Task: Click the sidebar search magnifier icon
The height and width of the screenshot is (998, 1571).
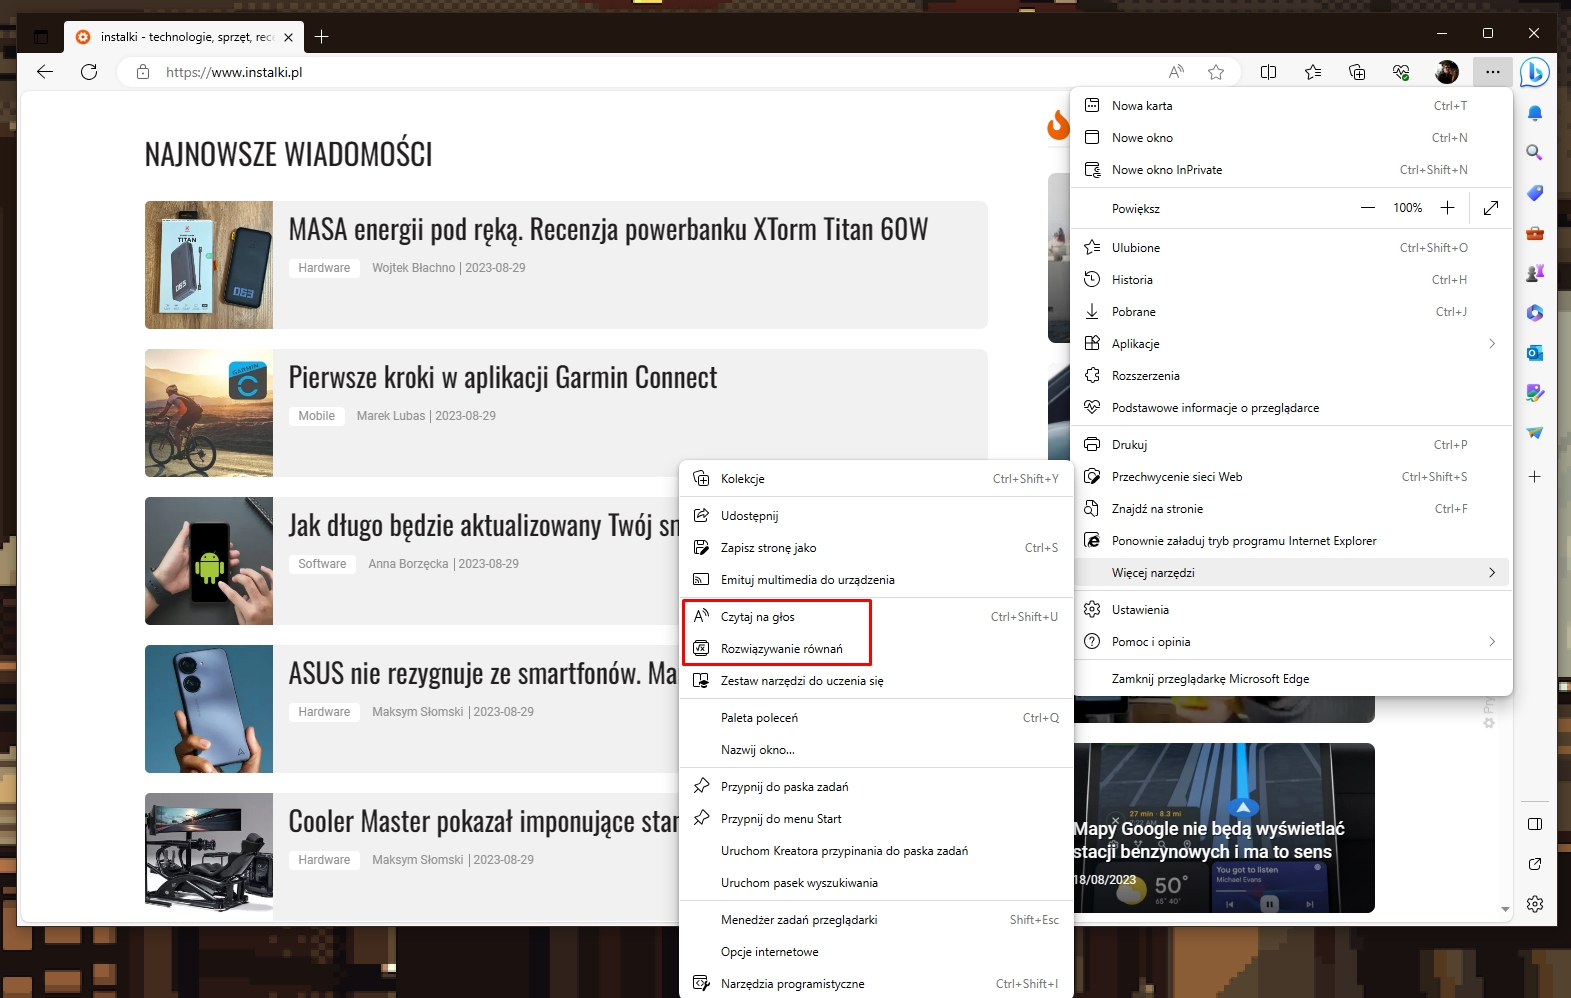Action: [x=1534, y=153]
